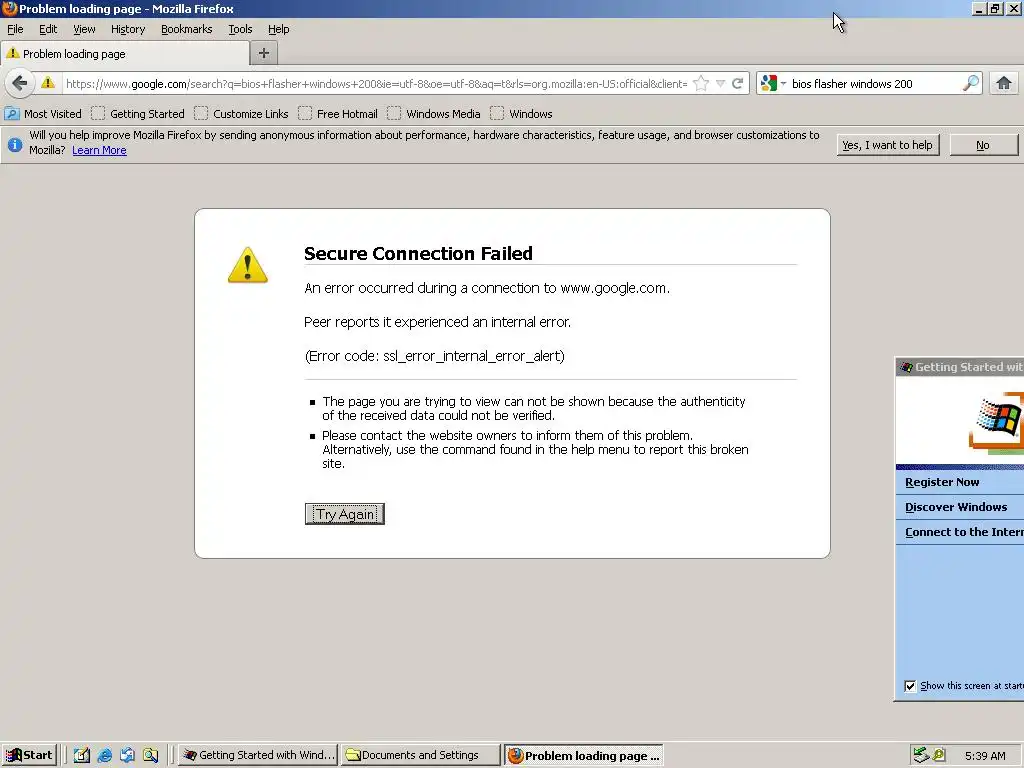Image resolution: width=1024 pixels, height=768 pixels.
Task: Click Register Now in Getting Started window
Action: coord(942,482)
